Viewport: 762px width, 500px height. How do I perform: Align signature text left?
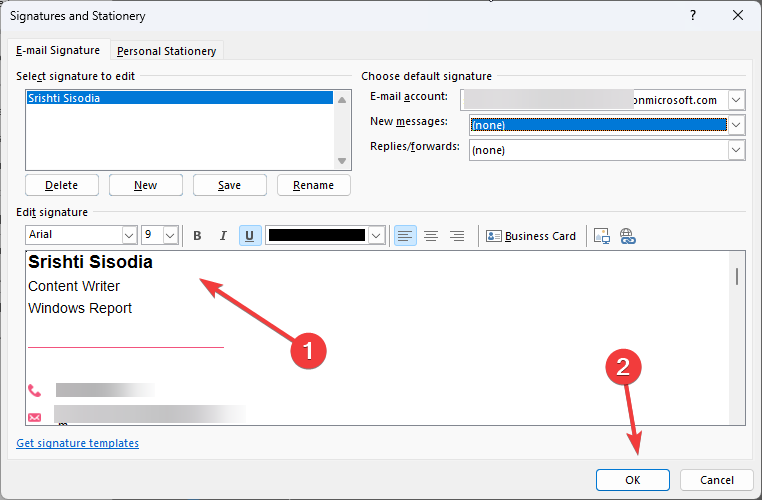coord(405,236)
